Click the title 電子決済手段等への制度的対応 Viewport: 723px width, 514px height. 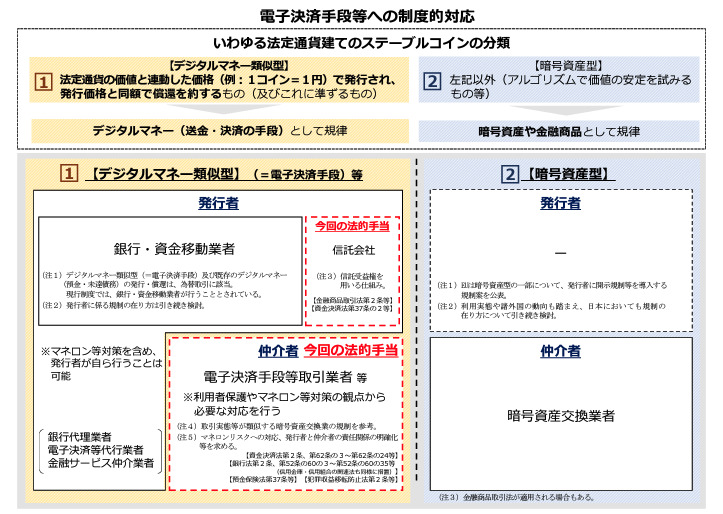(x=367, y=17)
